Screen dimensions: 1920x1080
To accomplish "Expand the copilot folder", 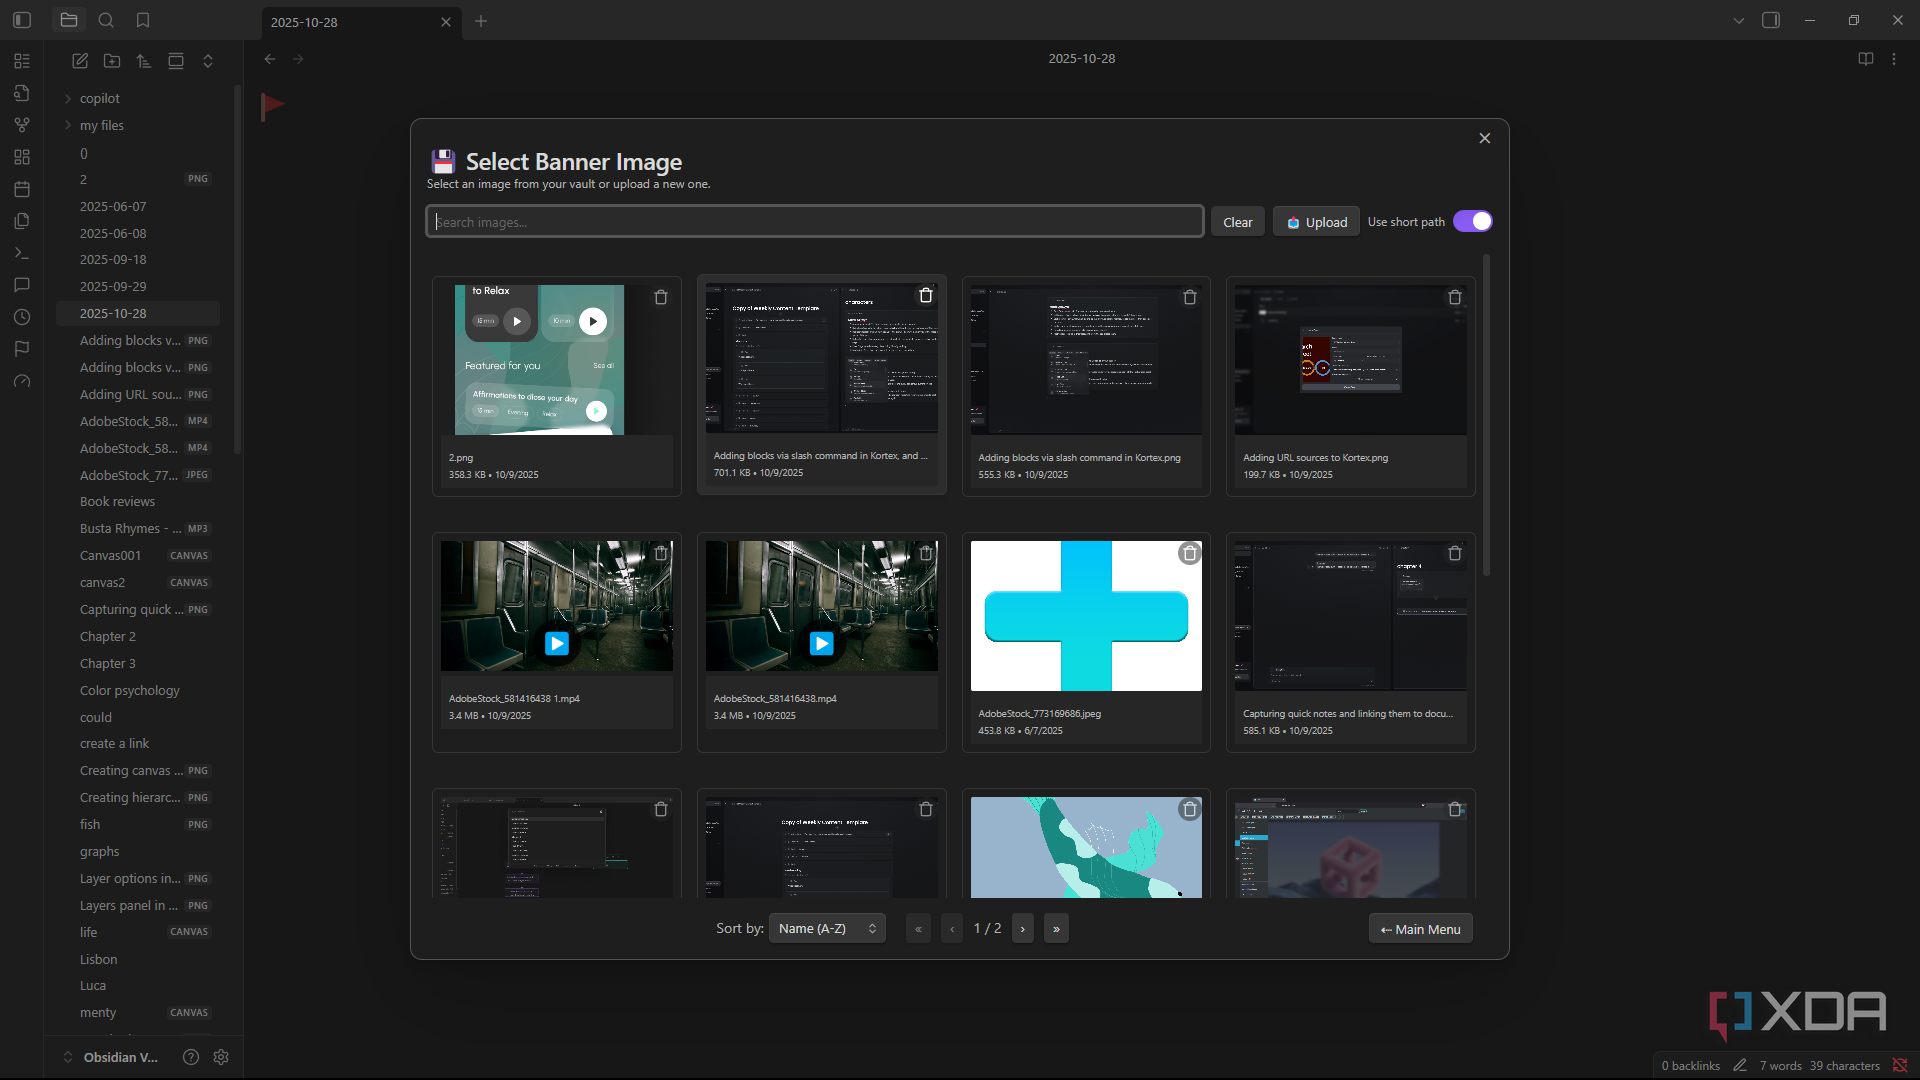I will point(100,98).
